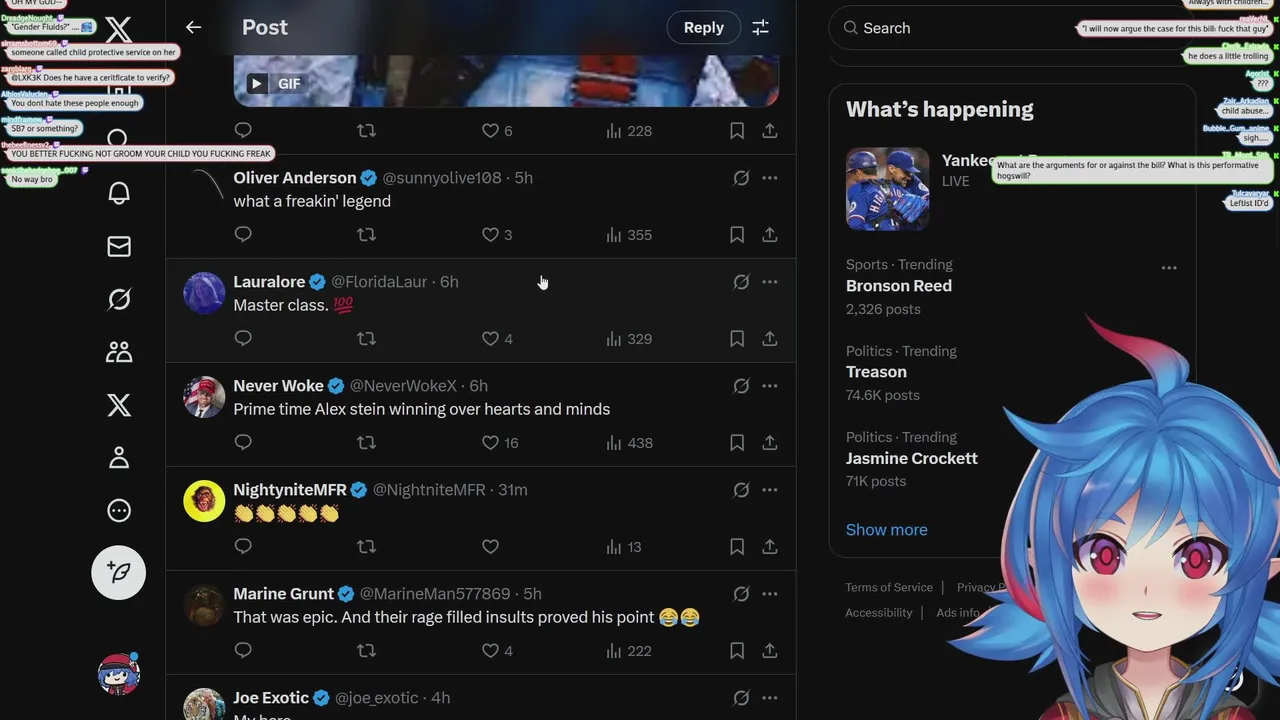The image size is (1280, 720).
Task: Open Profile person icon in sidebar
Action: [x=119, y=458]
